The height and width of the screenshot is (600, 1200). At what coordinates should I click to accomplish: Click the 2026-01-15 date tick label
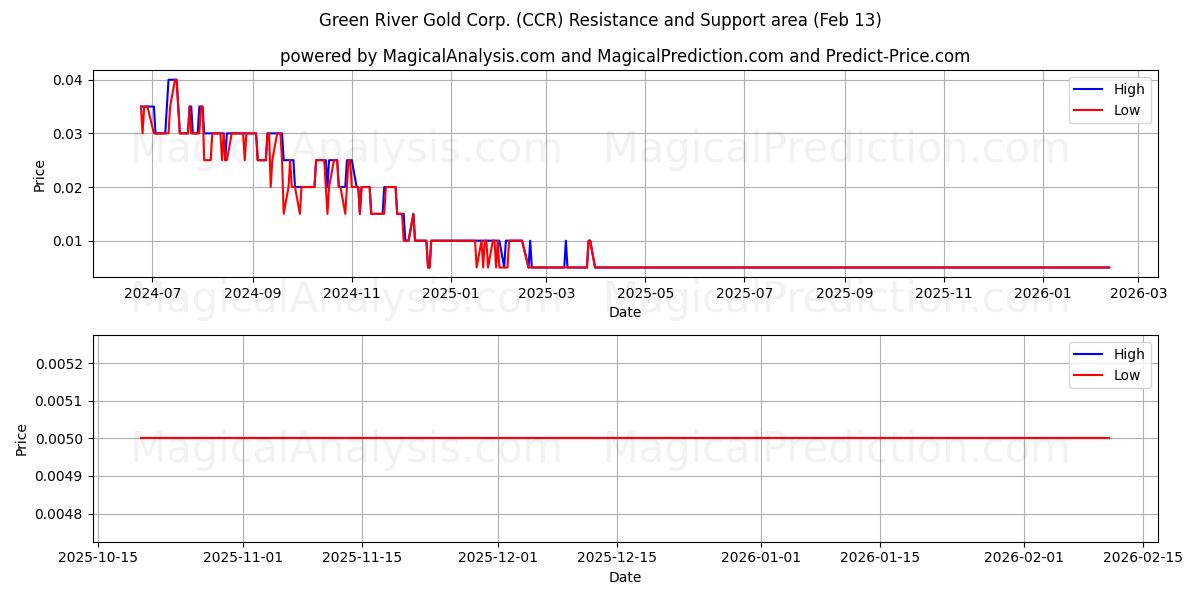tap(880, 559)
